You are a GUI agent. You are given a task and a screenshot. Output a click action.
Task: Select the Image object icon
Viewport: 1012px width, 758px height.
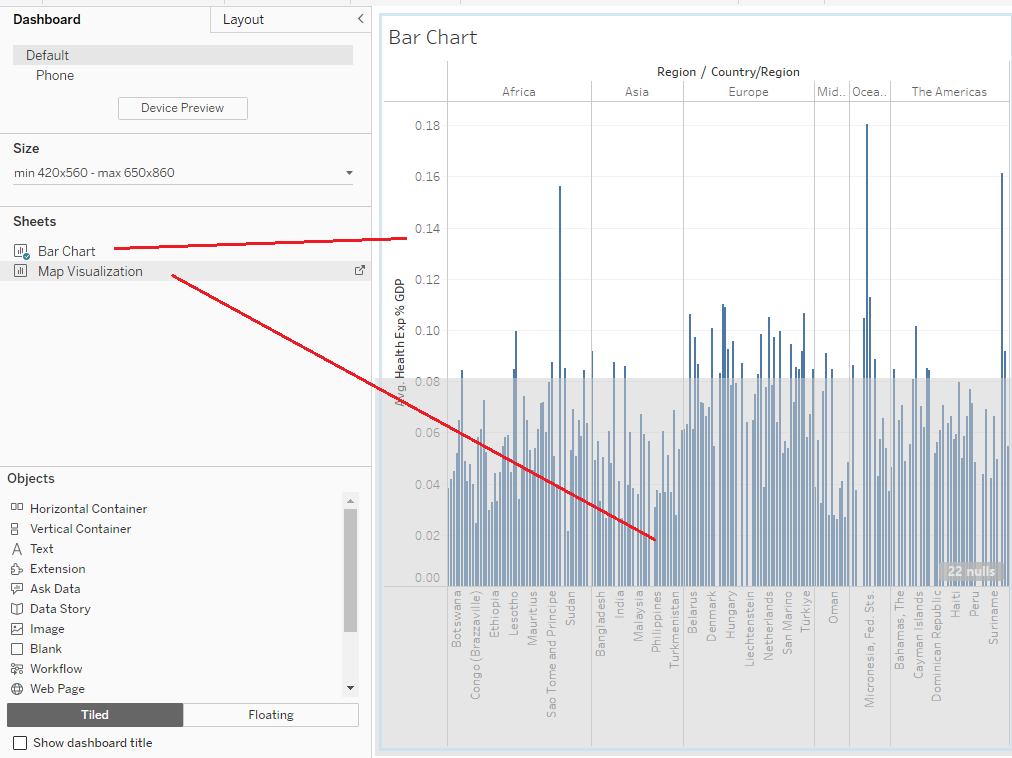[x=17, y=628]
